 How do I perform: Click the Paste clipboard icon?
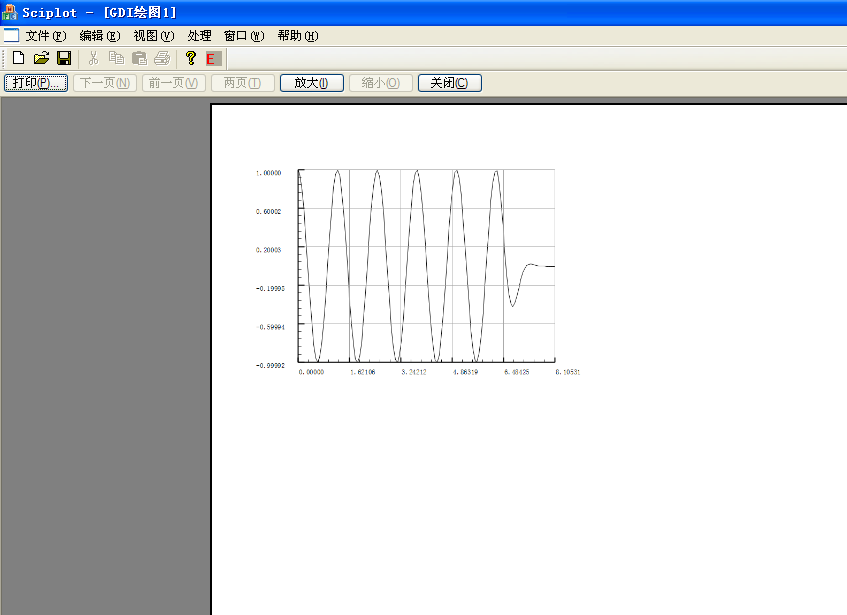139,59
